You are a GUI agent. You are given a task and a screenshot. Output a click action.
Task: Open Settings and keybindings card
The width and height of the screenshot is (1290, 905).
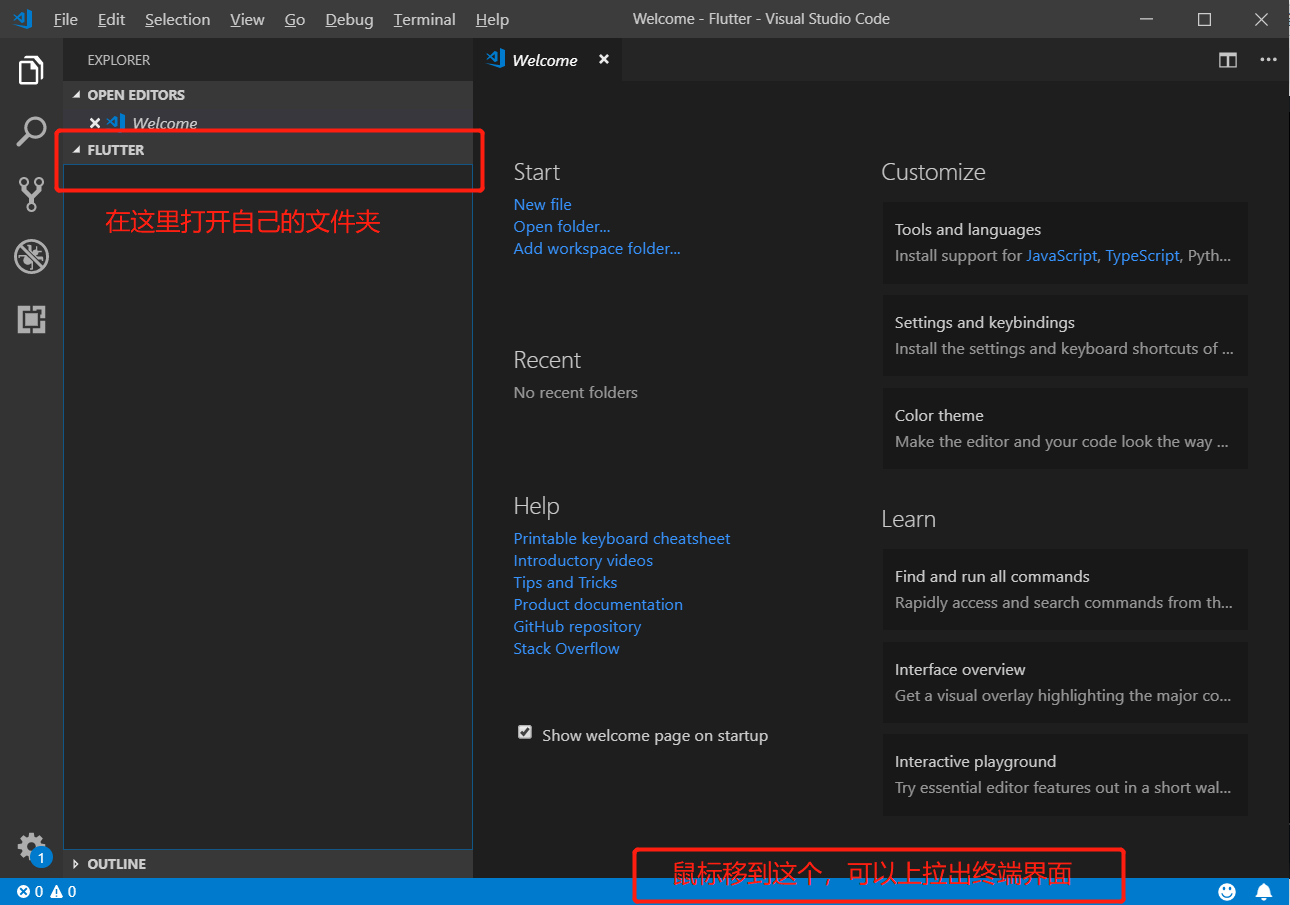[1065, 335]
